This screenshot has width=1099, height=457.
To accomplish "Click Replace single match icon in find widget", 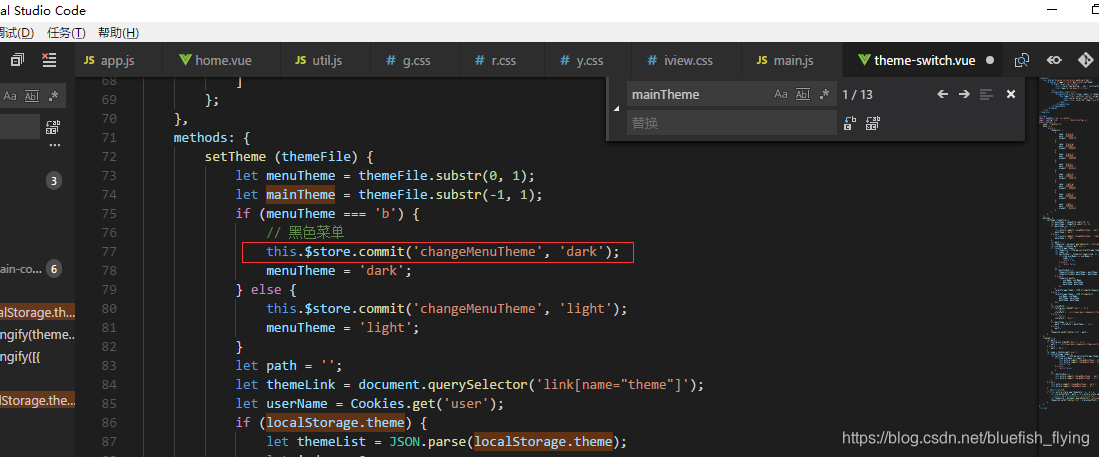I will (x=849, y=123).
